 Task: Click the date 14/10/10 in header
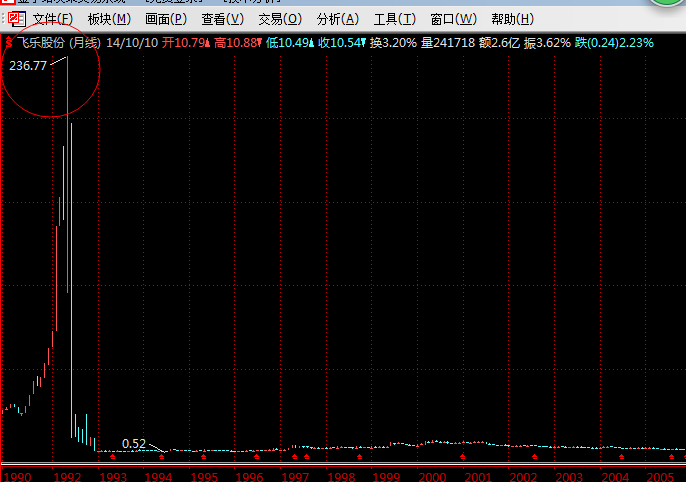[x=132, y=43]
